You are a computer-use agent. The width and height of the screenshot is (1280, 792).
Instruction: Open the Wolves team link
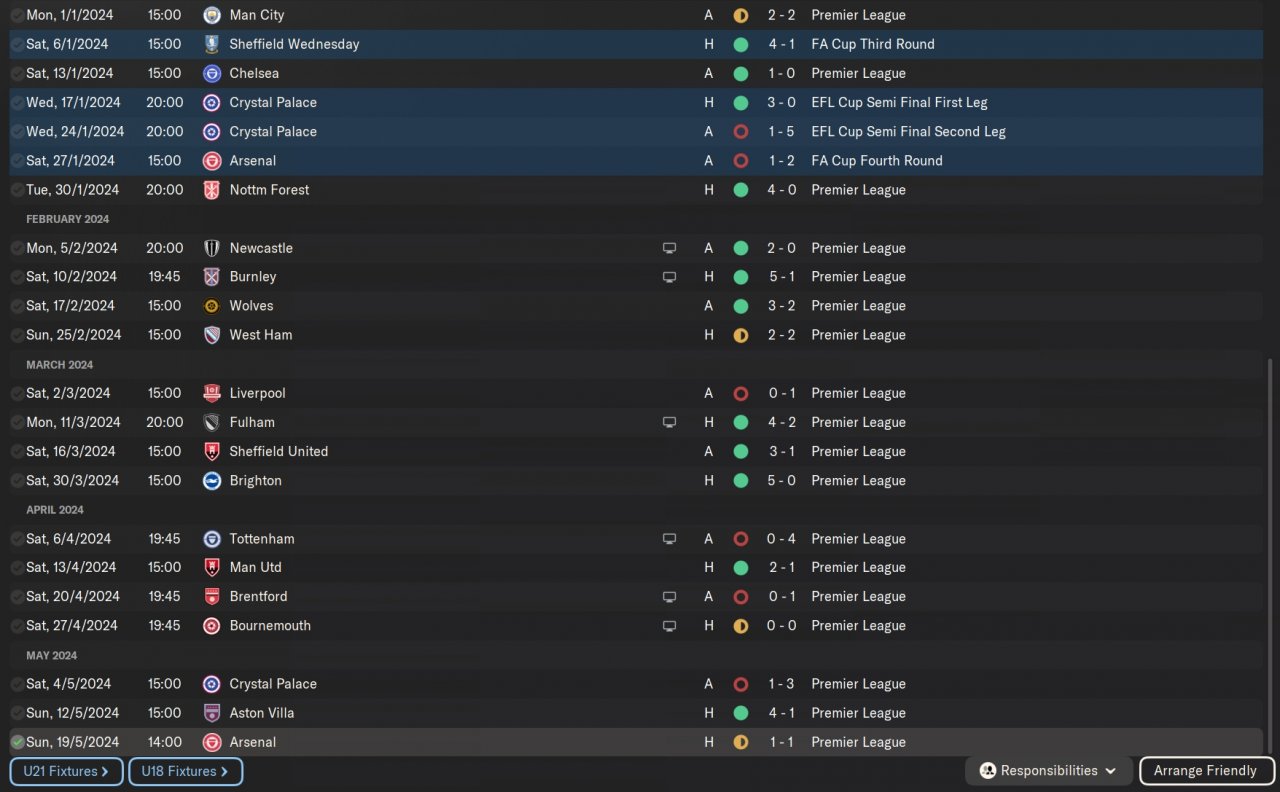click(x=251, y=306)
